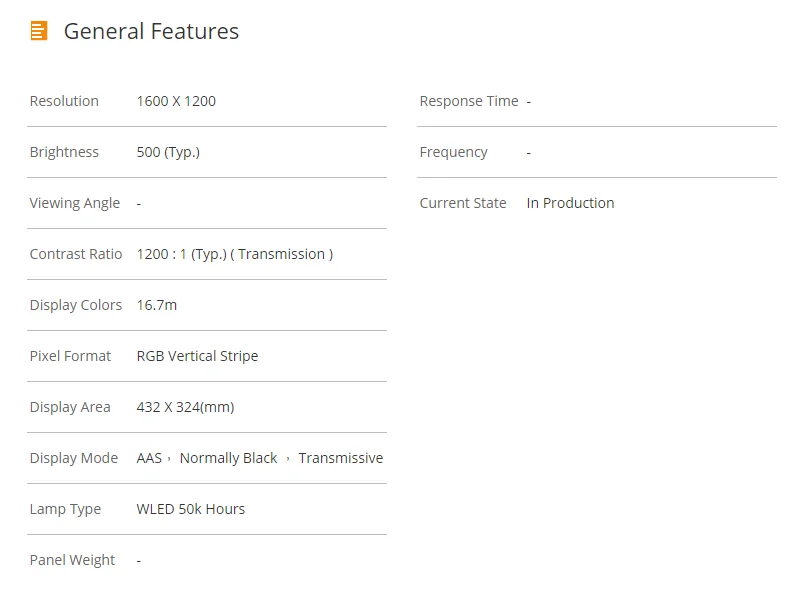Click the Viewing Angle label
Screen dimensions: 800x606
(x=74, y=203)
